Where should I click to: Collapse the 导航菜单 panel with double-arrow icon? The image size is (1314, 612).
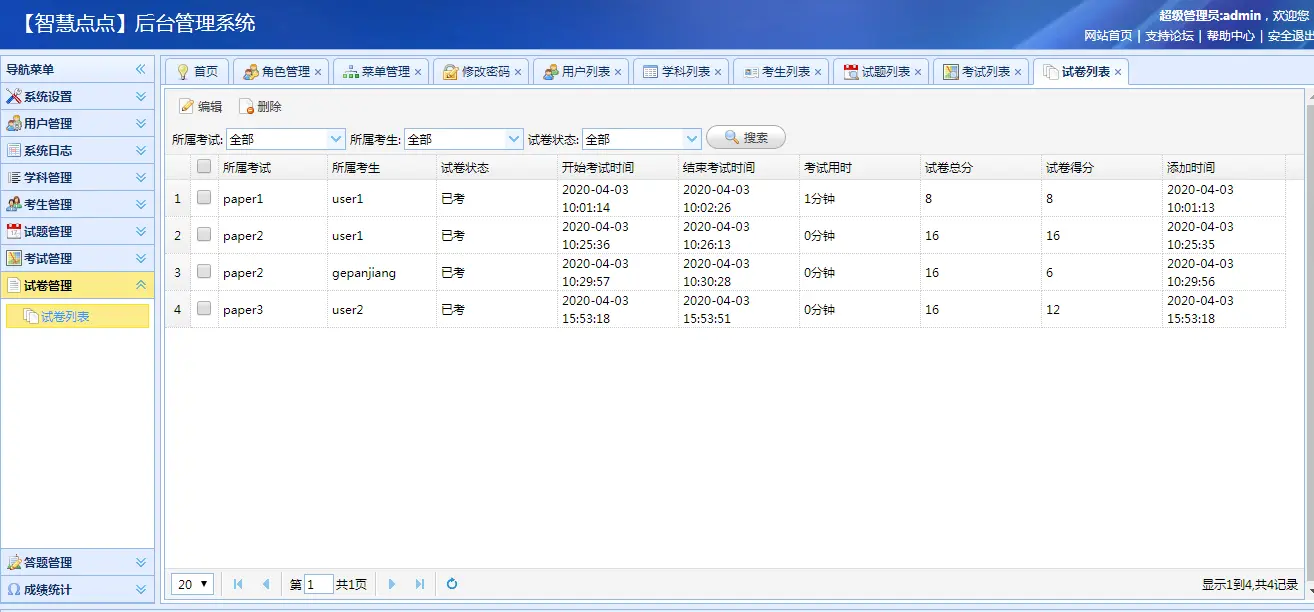[141, 70]
